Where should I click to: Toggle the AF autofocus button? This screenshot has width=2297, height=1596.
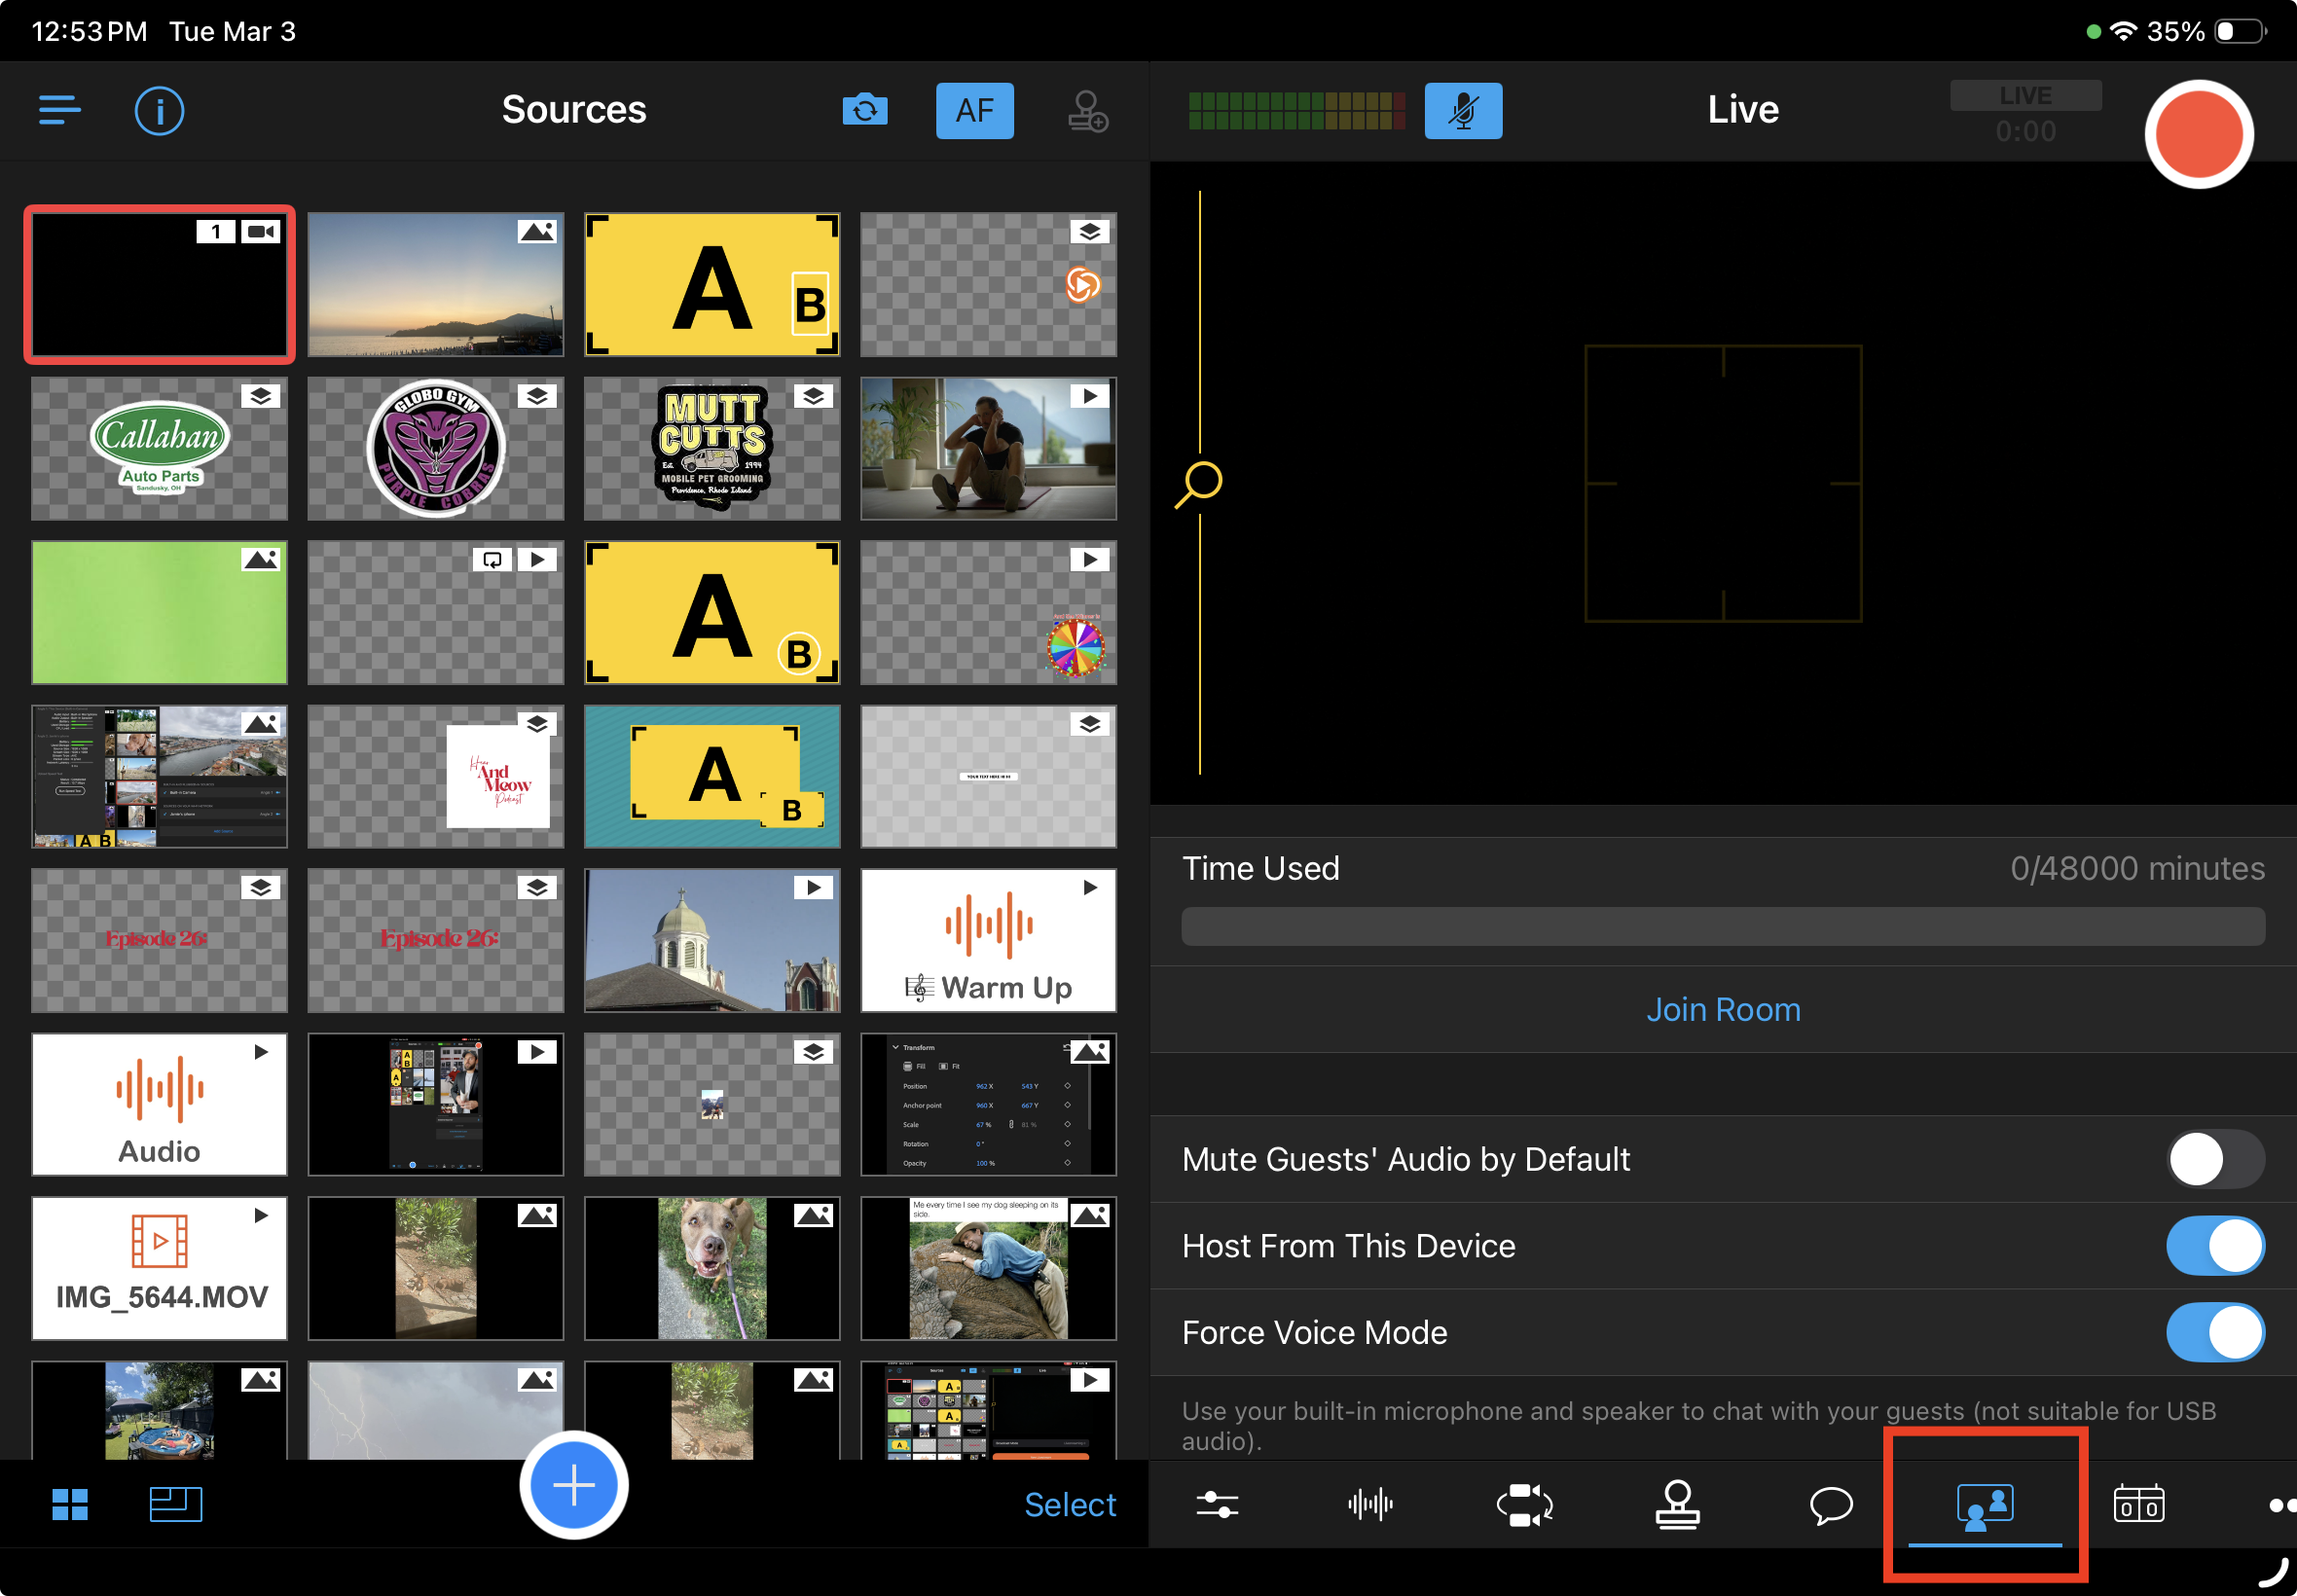[x=974, y=110]
